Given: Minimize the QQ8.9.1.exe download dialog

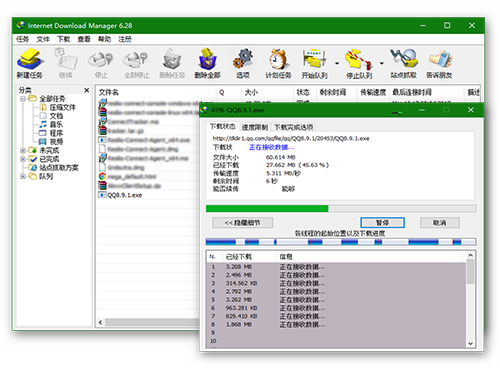Looking at the screenshot, I should coord(422,110).
